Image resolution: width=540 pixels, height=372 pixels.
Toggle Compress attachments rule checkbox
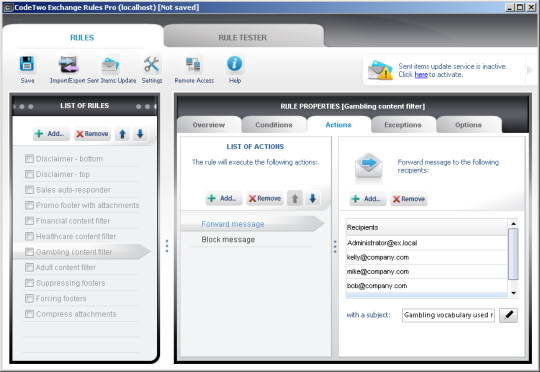(29, 314)
